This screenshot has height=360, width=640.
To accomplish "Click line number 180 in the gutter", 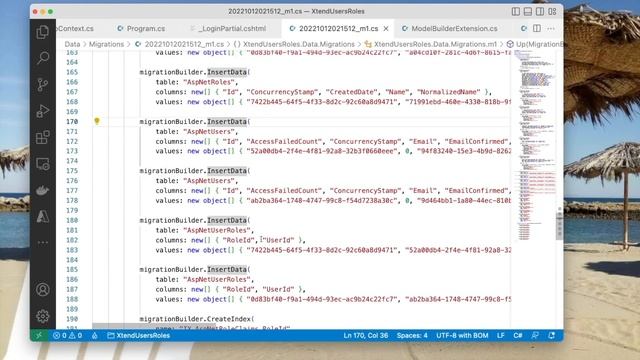I will tap(72, 220).
